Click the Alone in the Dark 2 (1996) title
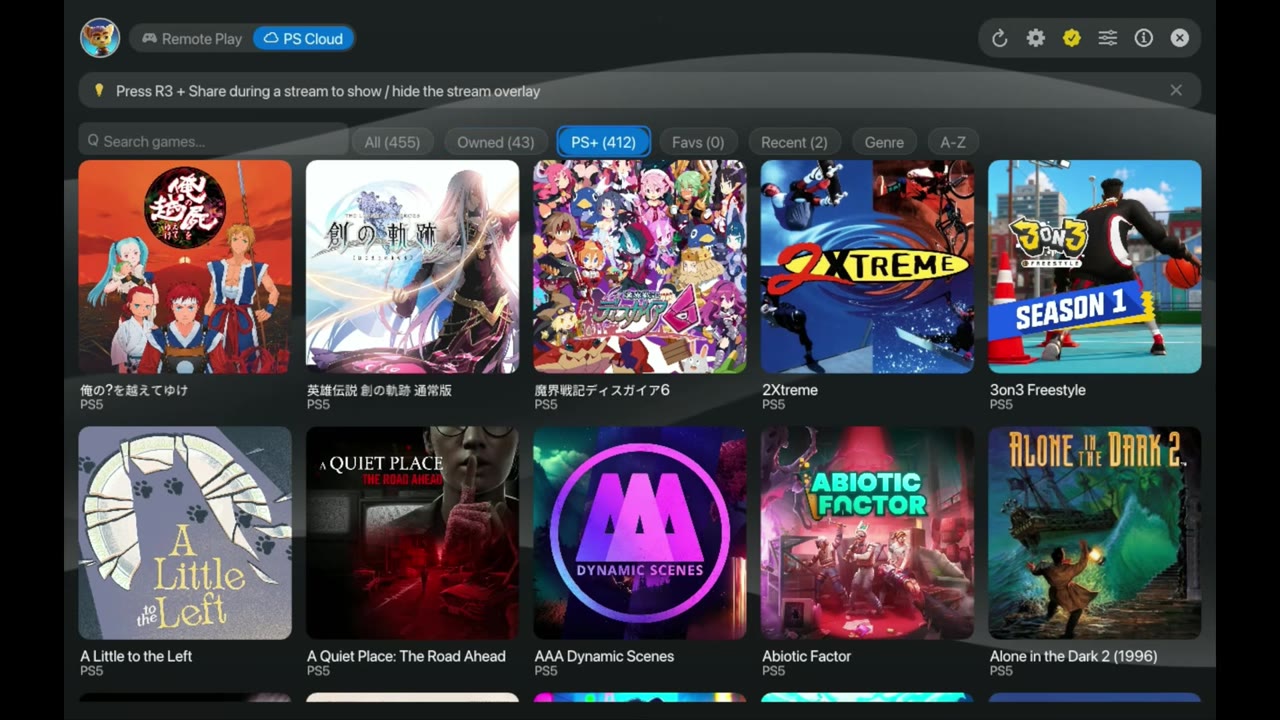 tap(1073, 656)
